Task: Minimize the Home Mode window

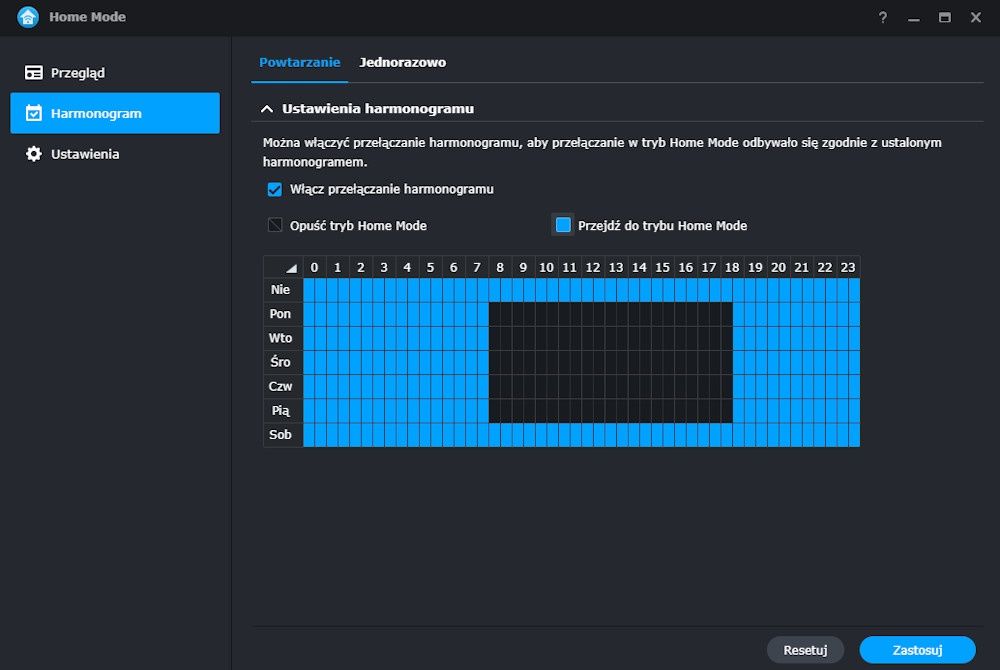Action: [914, 18]
